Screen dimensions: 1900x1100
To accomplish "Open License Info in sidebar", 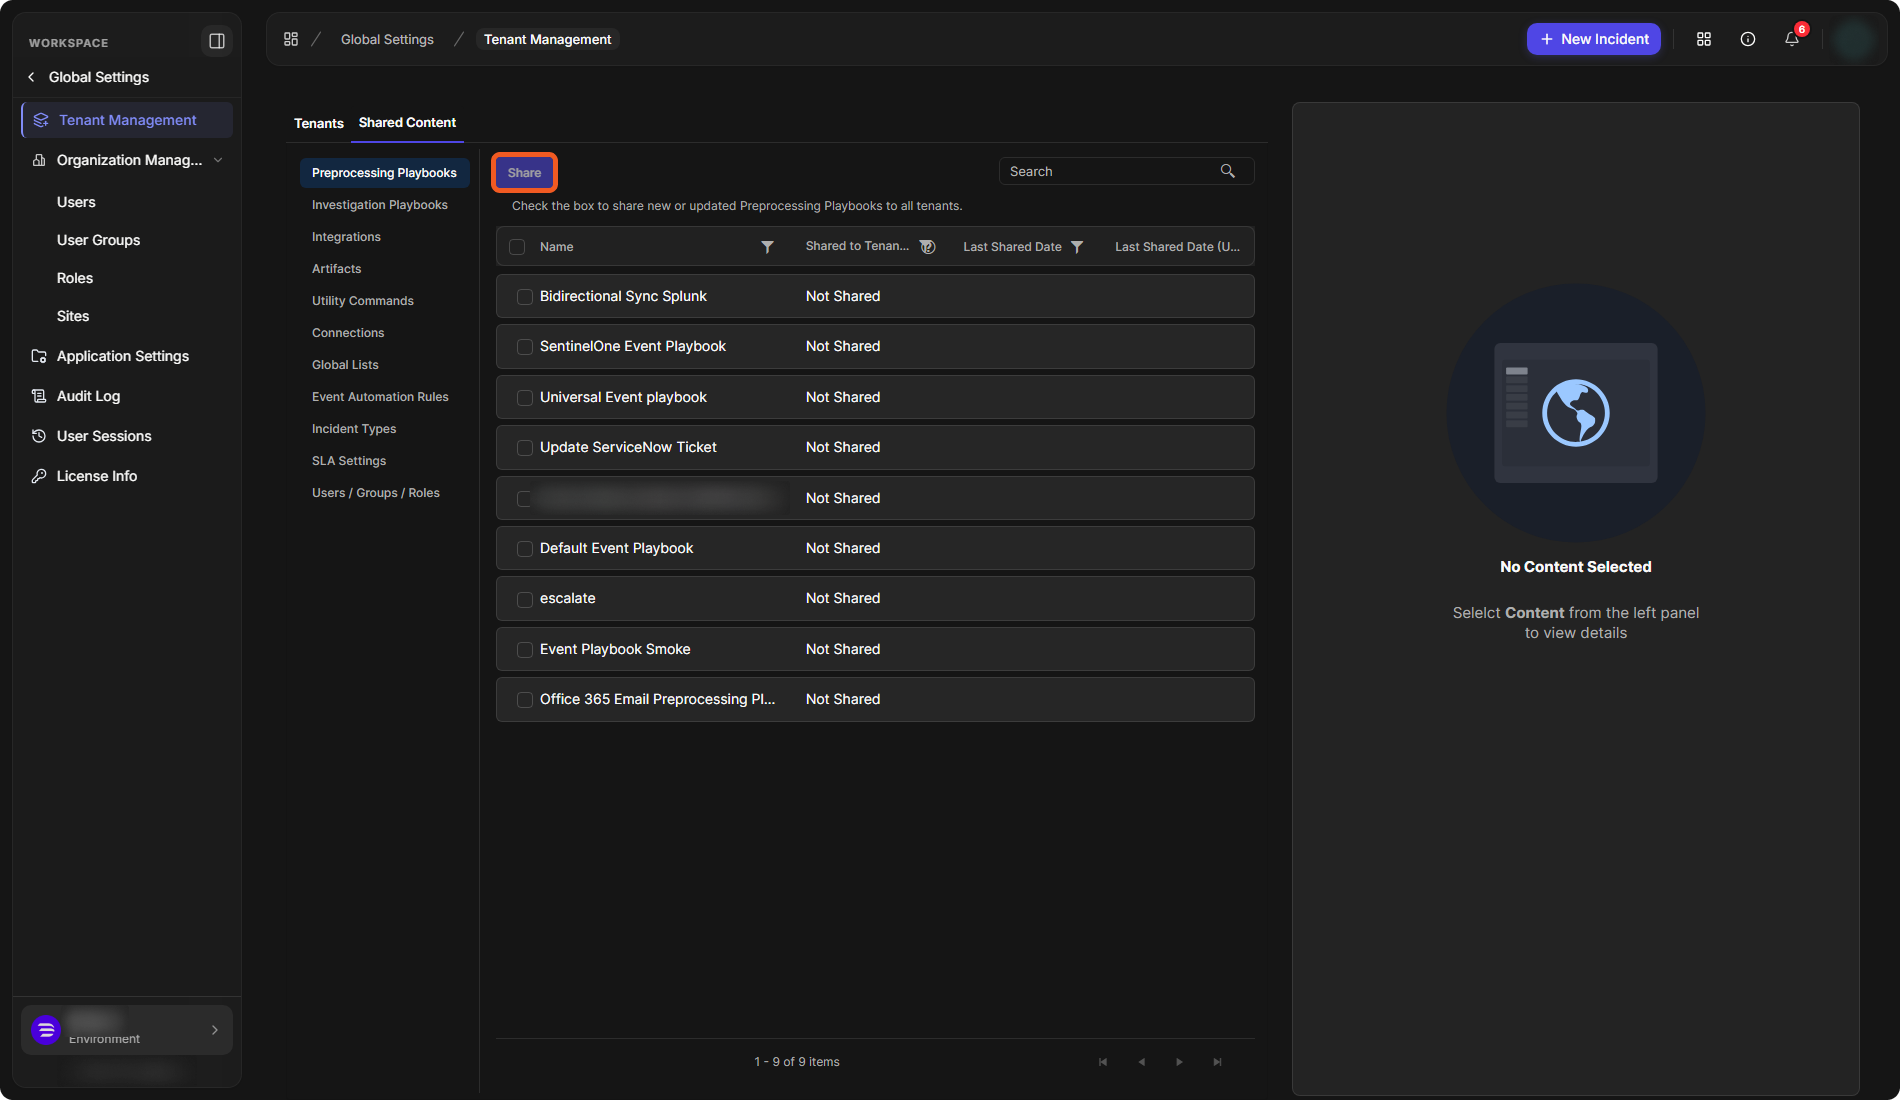I will coord(97,476).
